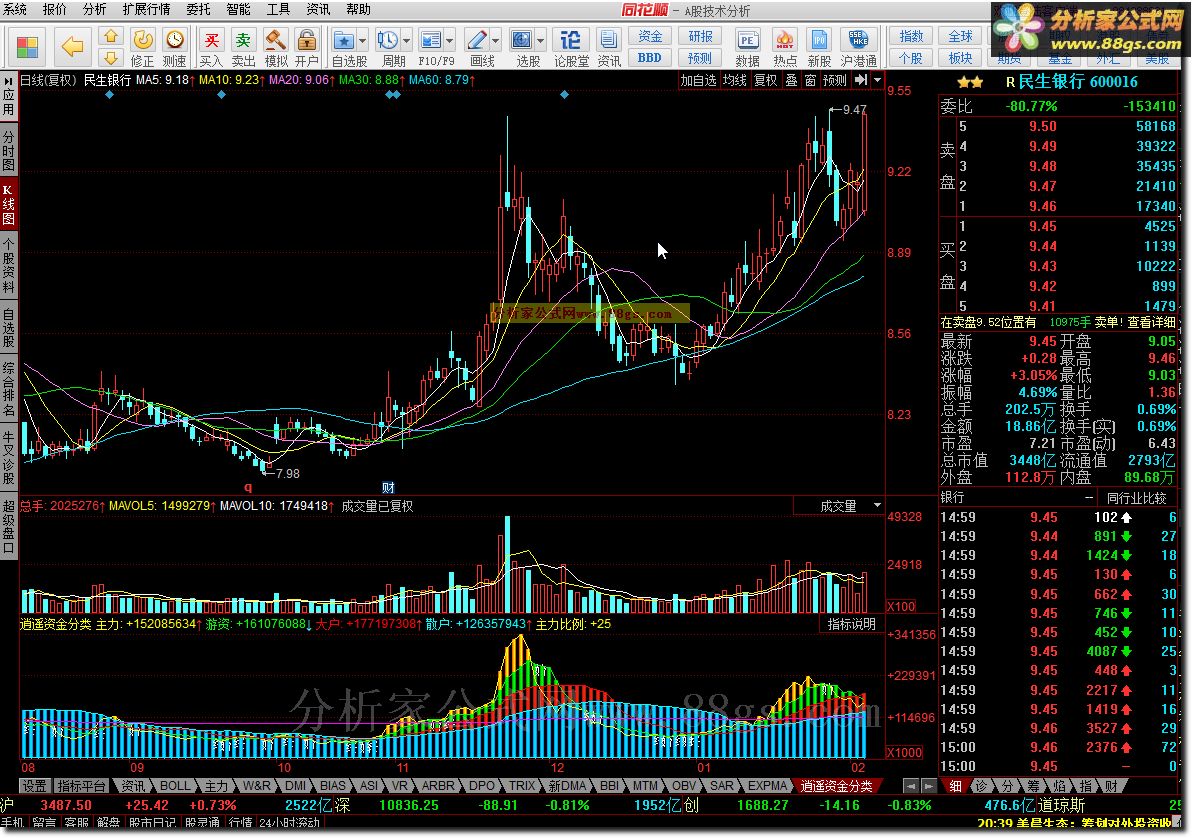
Task: Switch to the BOLL indicator tab
Action: coord(174,785)
